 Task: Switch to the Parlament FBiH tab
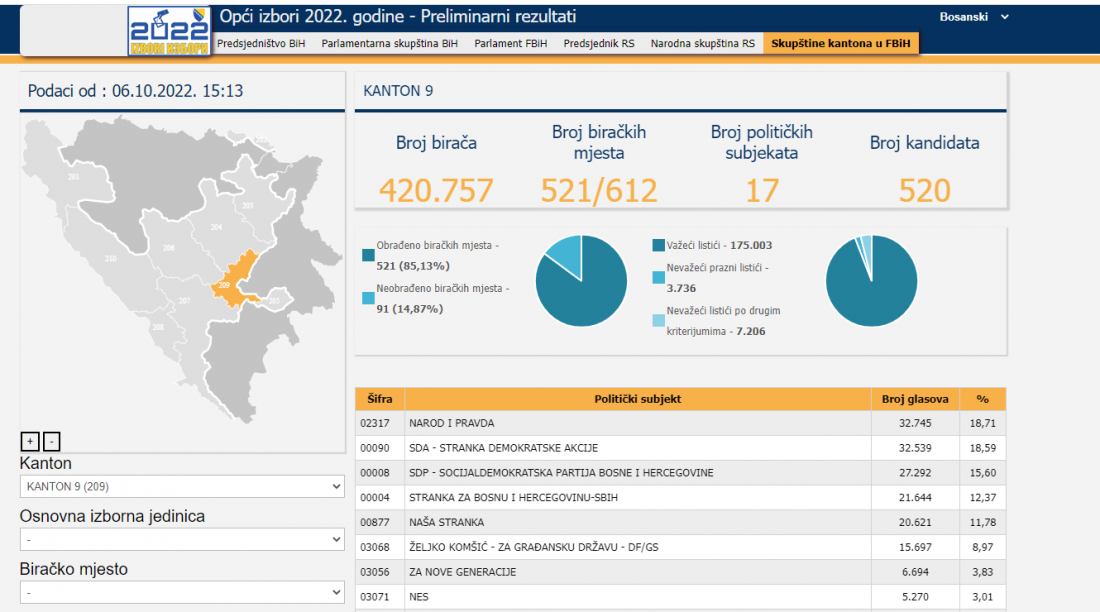512,43
